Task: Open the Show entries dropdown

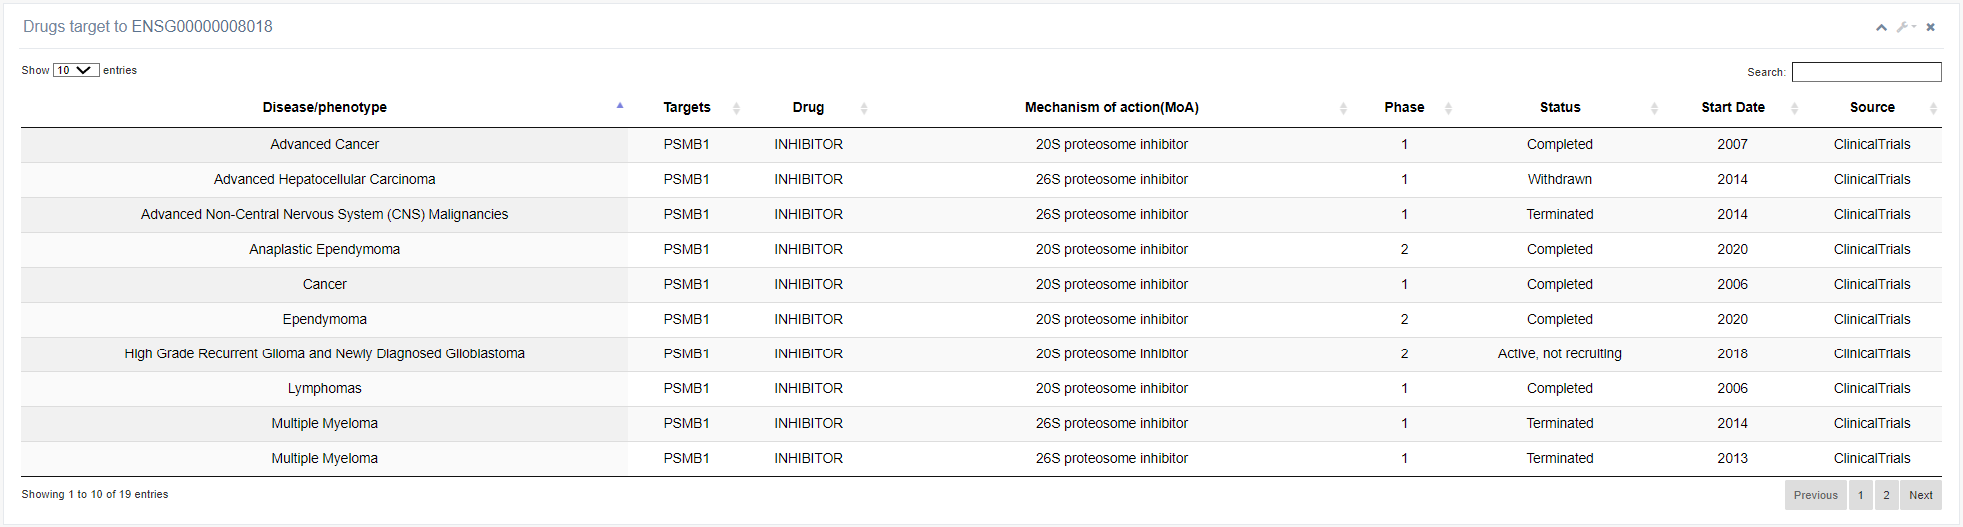Action: pos(76,70)
